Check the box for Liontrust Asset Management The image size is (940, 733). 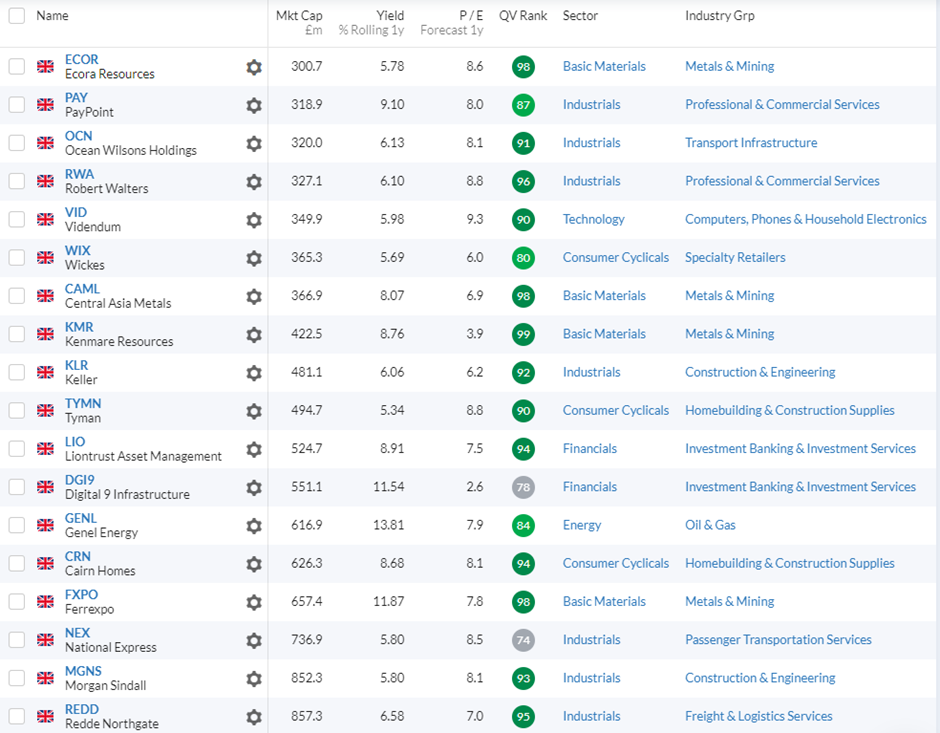(x=17, y=449)
